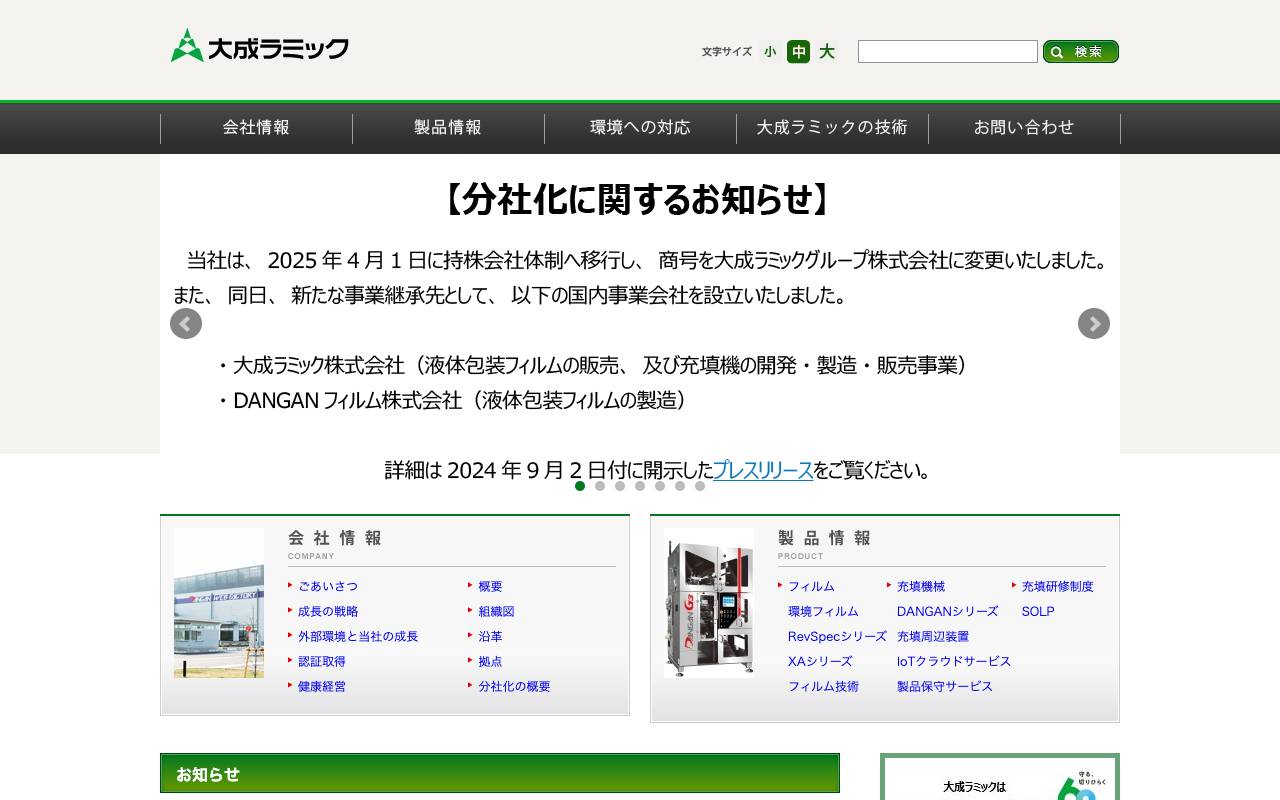Click the magnifier icon on the search button
This screenshot has width=1280, height=800.
coord(1057,52)
